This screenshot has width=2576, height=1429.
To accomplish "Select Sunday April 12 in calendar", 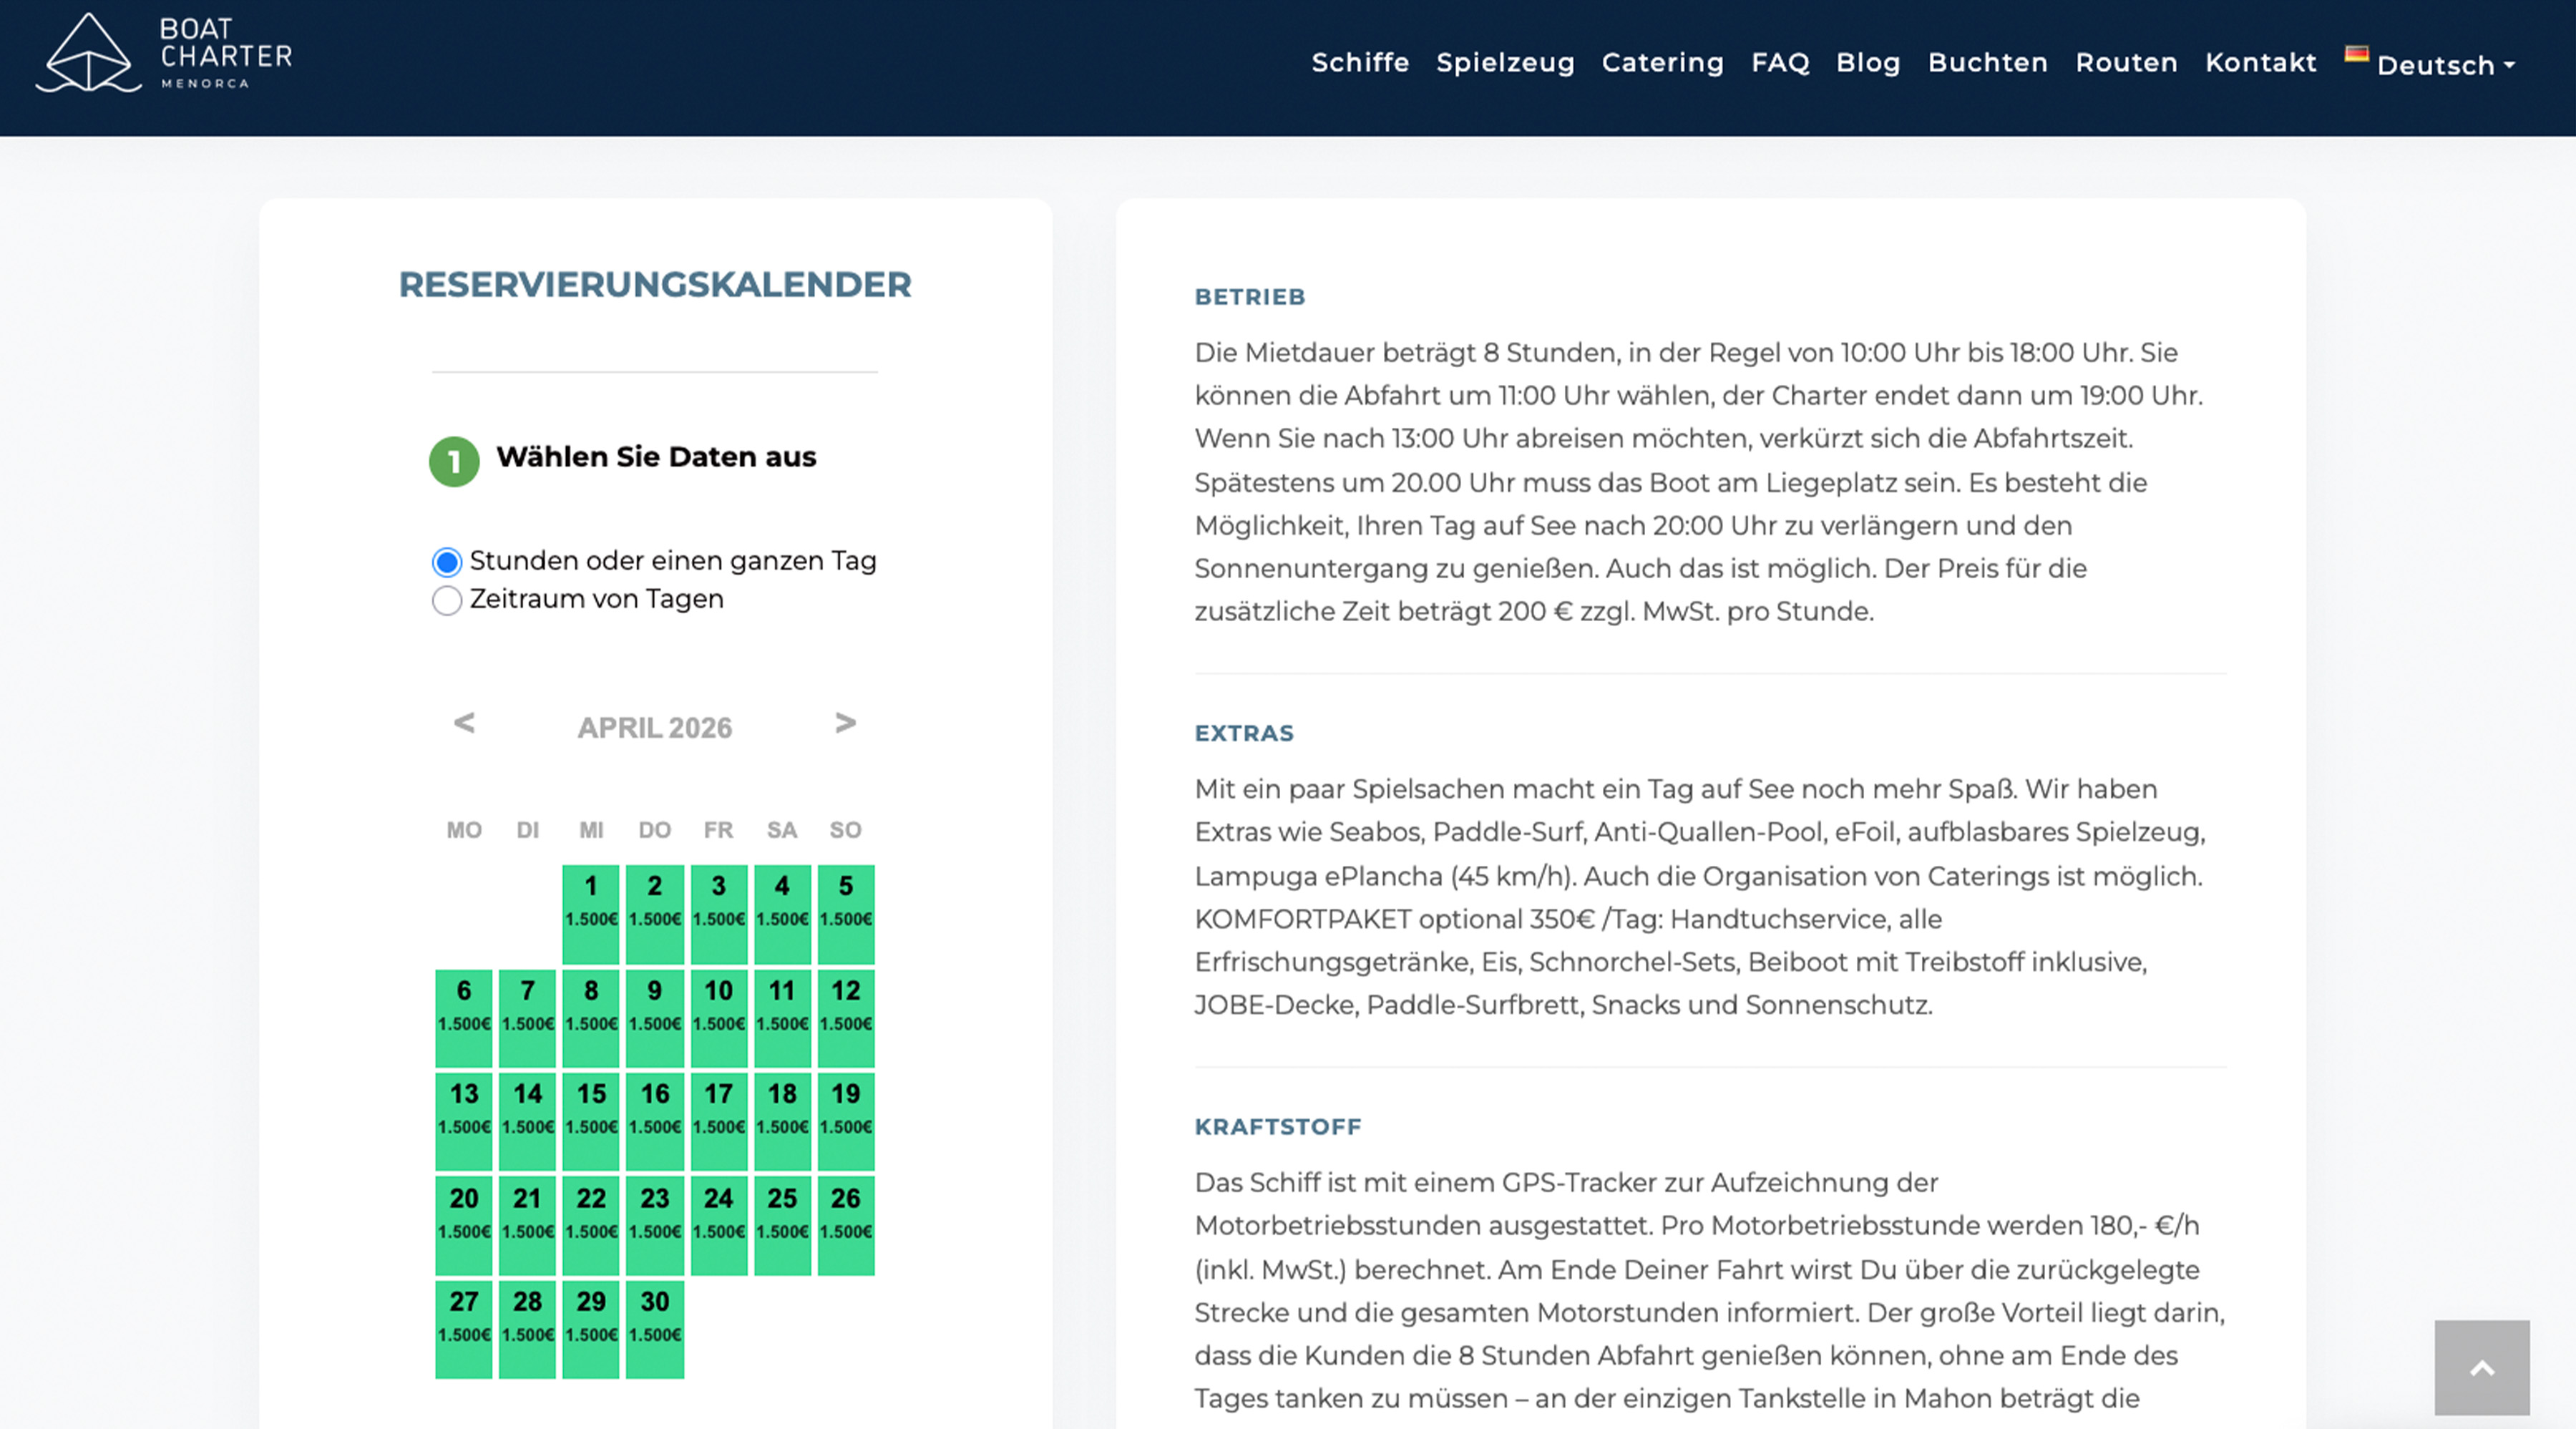I will [846, 1017].
